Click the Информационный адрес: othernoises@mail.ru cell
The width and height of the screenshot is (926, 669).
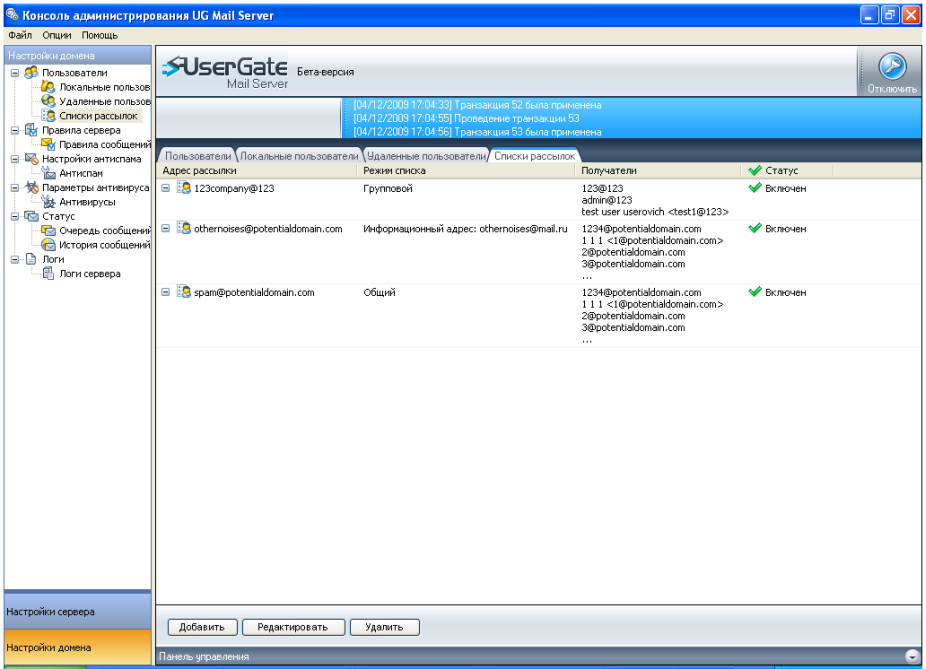(465, 229)
